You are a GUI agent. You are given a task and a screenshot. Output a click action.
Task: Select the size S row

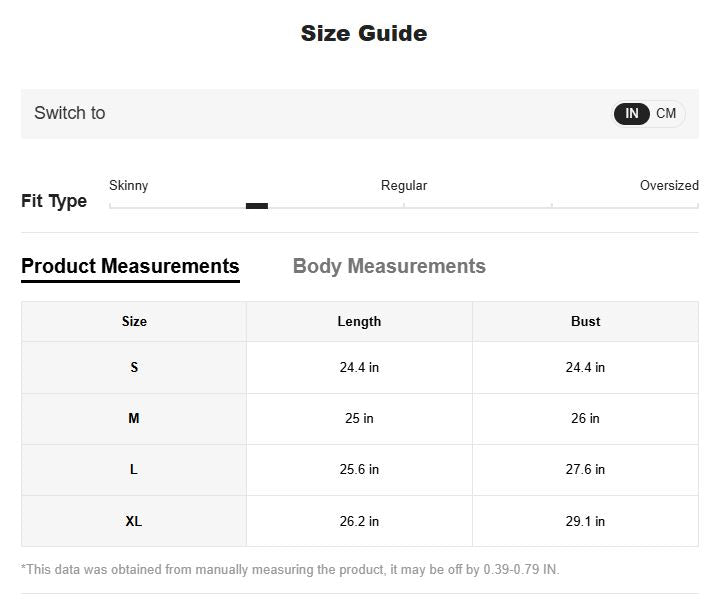pyautogui.click(x=134, y=367)
